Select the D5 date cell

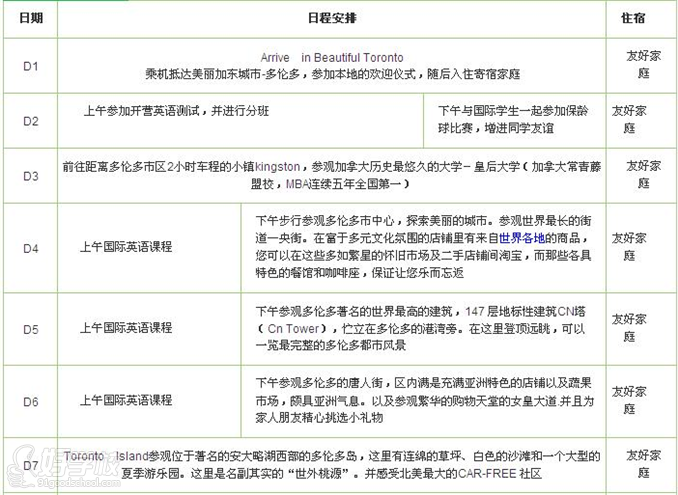[x=31, y=329]
